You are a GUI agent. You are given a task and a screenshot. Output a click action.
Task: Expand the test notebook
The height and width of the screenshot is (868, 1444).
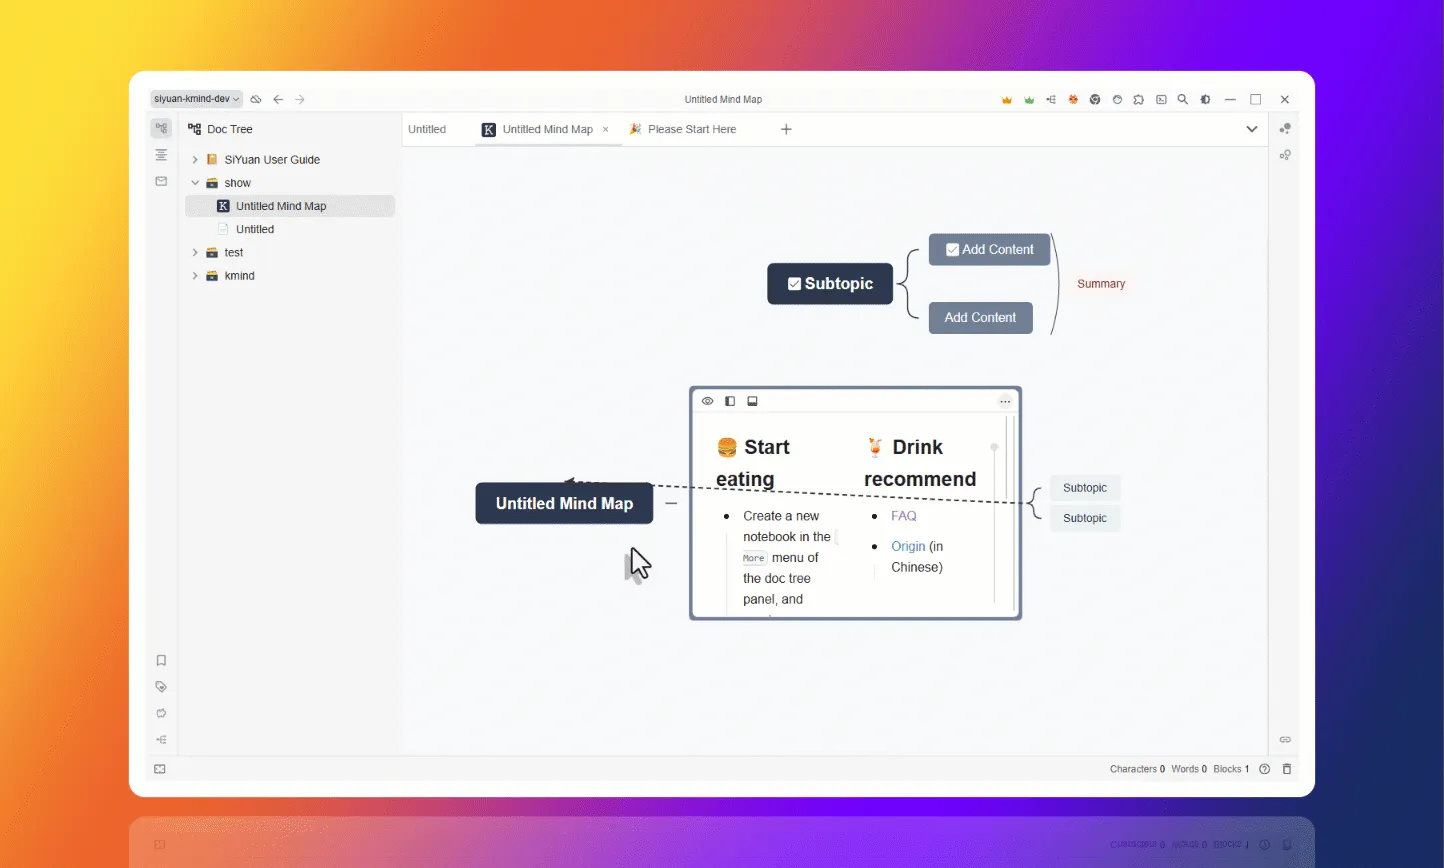click(x=195, y=253)
